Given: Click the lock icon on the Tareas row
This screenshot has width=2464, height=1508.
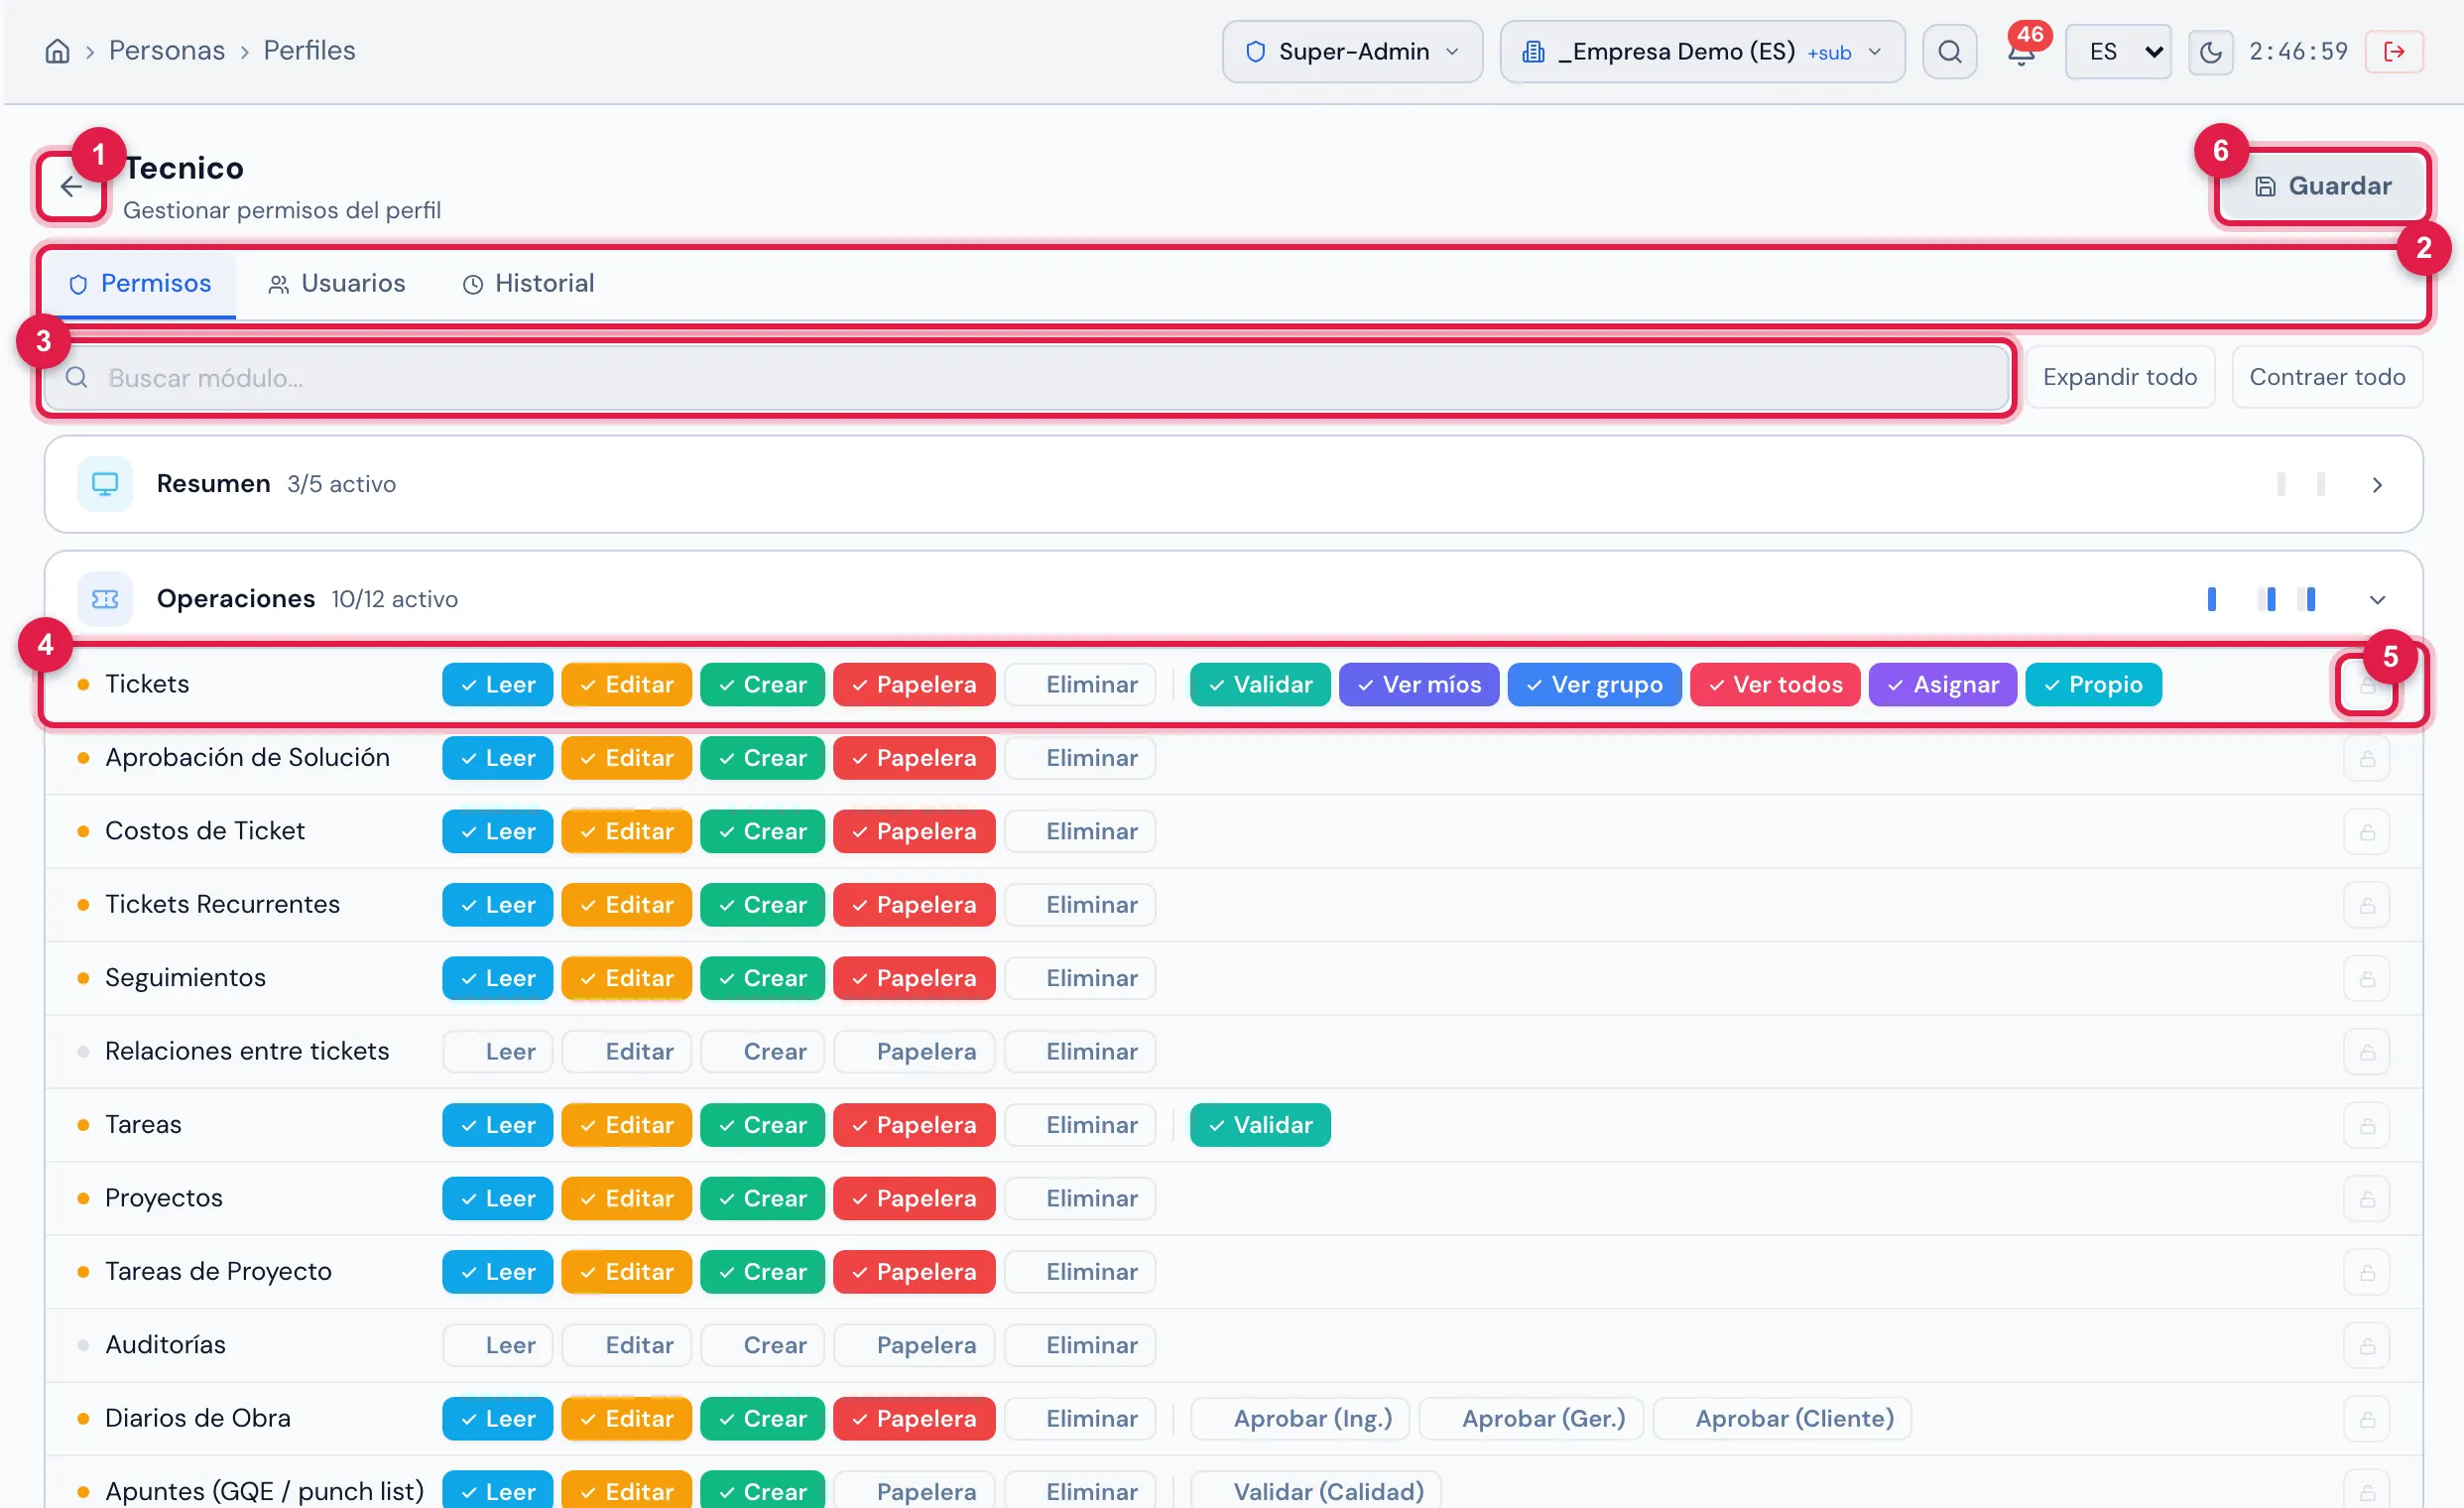Looking at the screenshot, I should coord(2366,1126).
